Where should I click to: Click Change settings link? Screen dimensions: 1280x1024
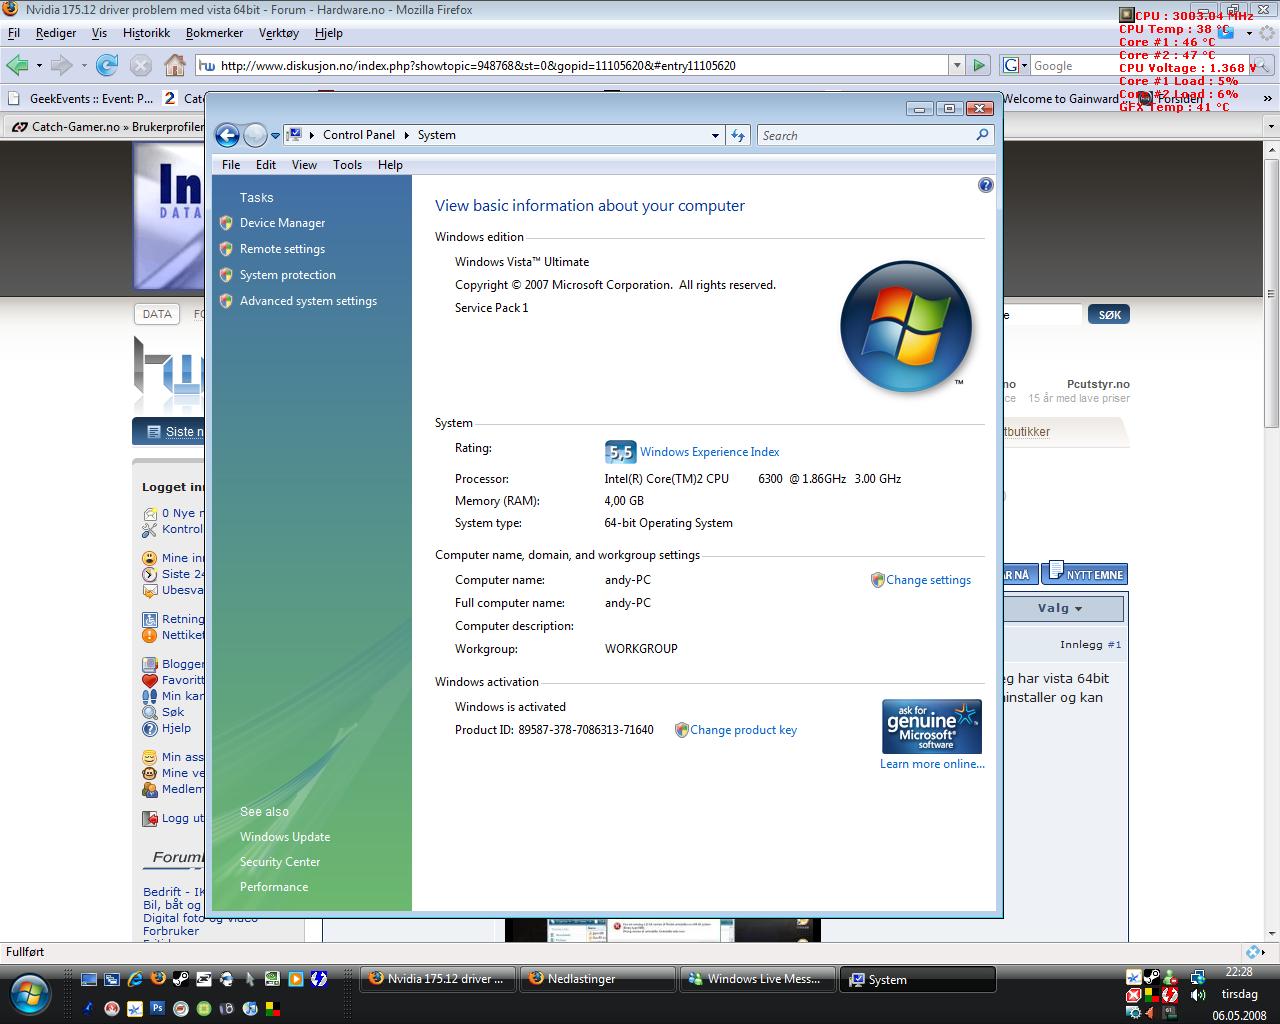(x=928, y=580)
